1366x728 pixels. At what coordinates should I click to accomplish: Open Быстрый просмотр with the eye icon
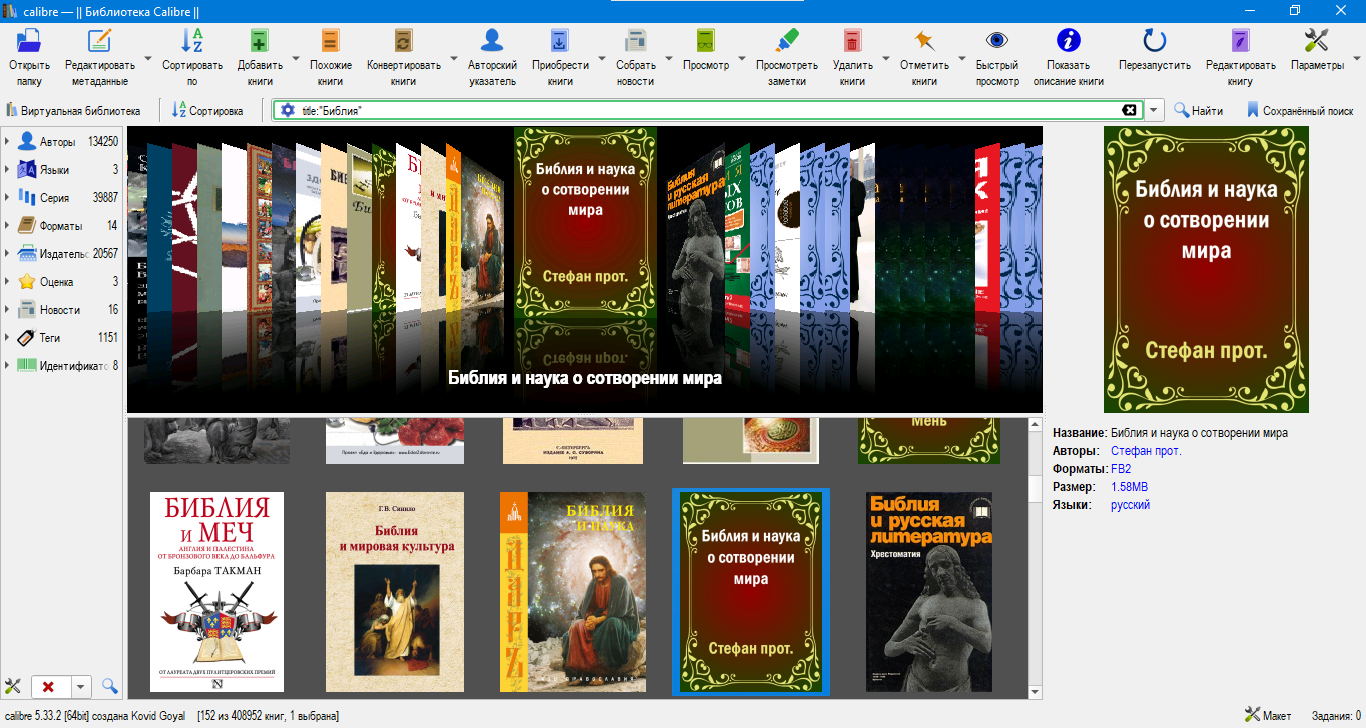click(x=997, y=41)
